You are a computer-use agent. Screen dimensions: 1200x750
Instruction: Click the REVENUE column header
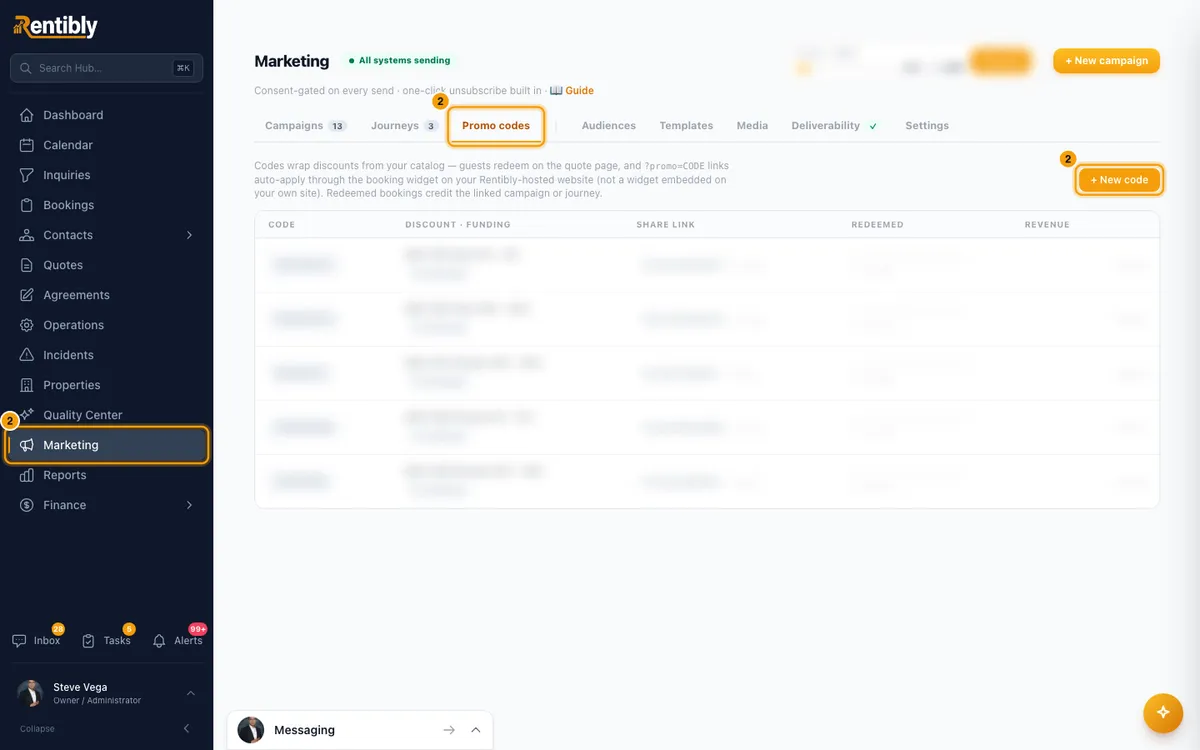(1047, 225)
